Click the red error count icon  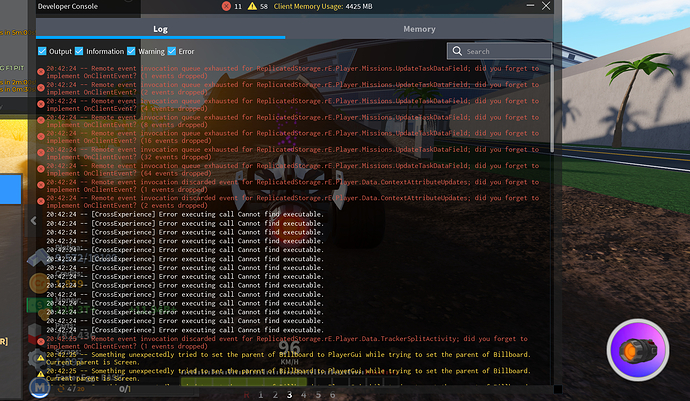click(x=224, y=6)
